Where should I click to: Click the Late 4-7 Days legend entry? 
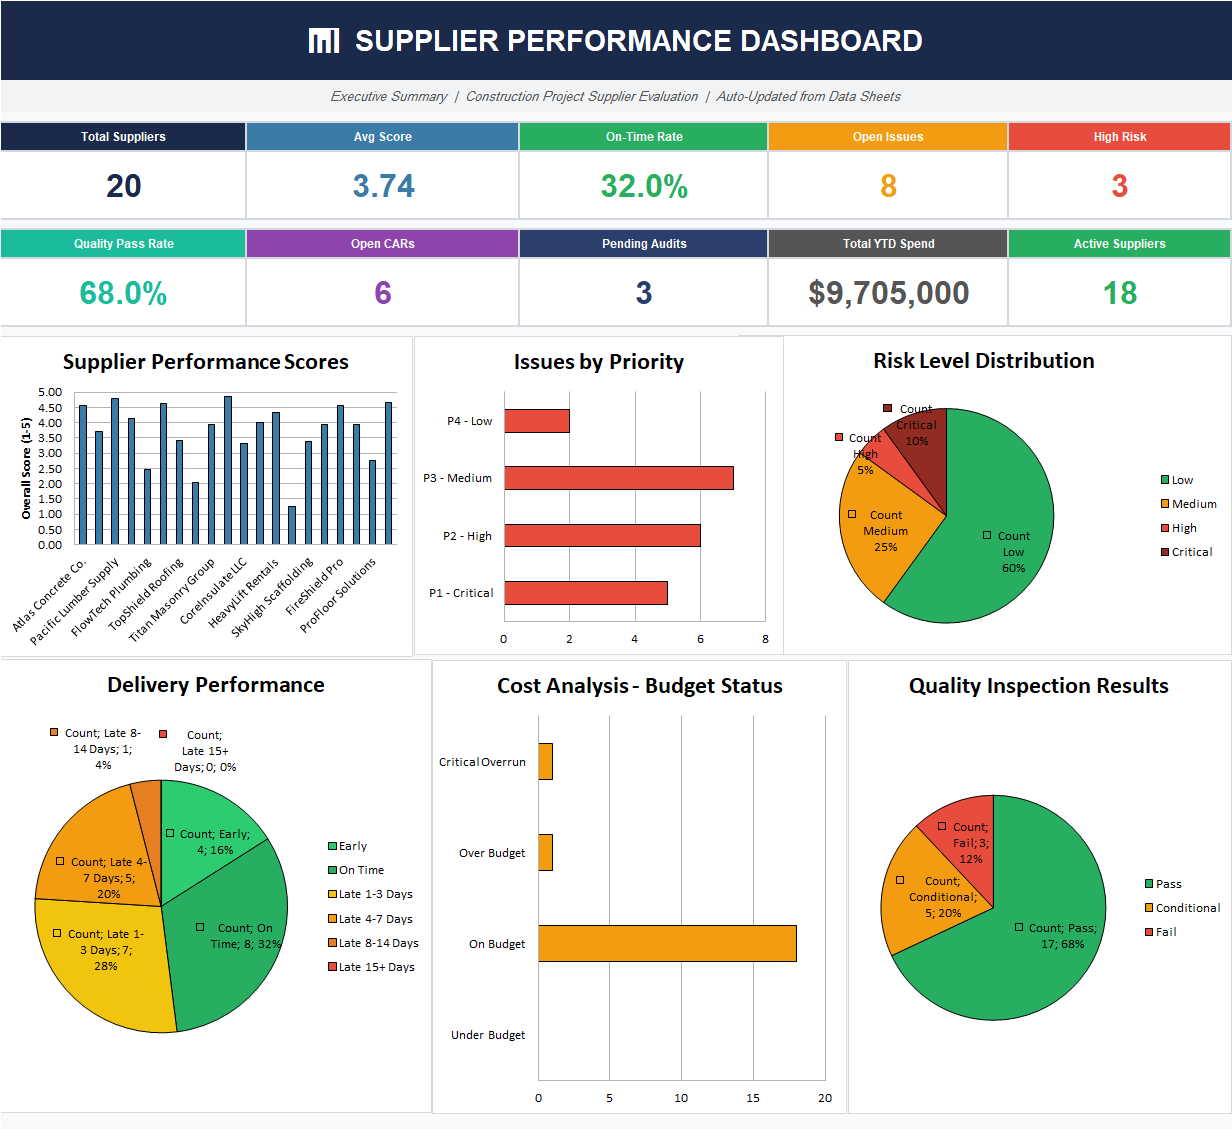coord(370,919)
